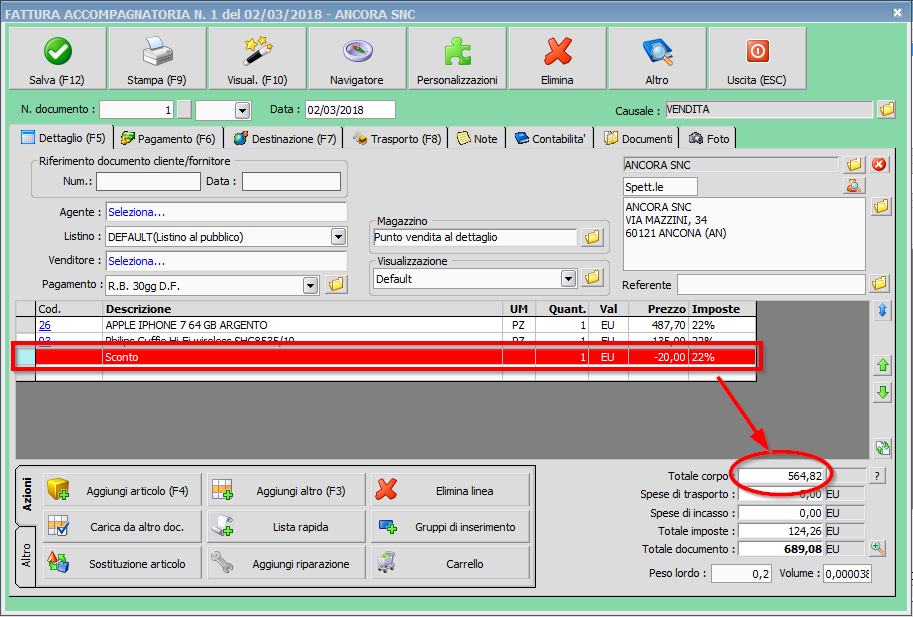
Task: Switch to Contabilita' tab
Action: point(550,139)
